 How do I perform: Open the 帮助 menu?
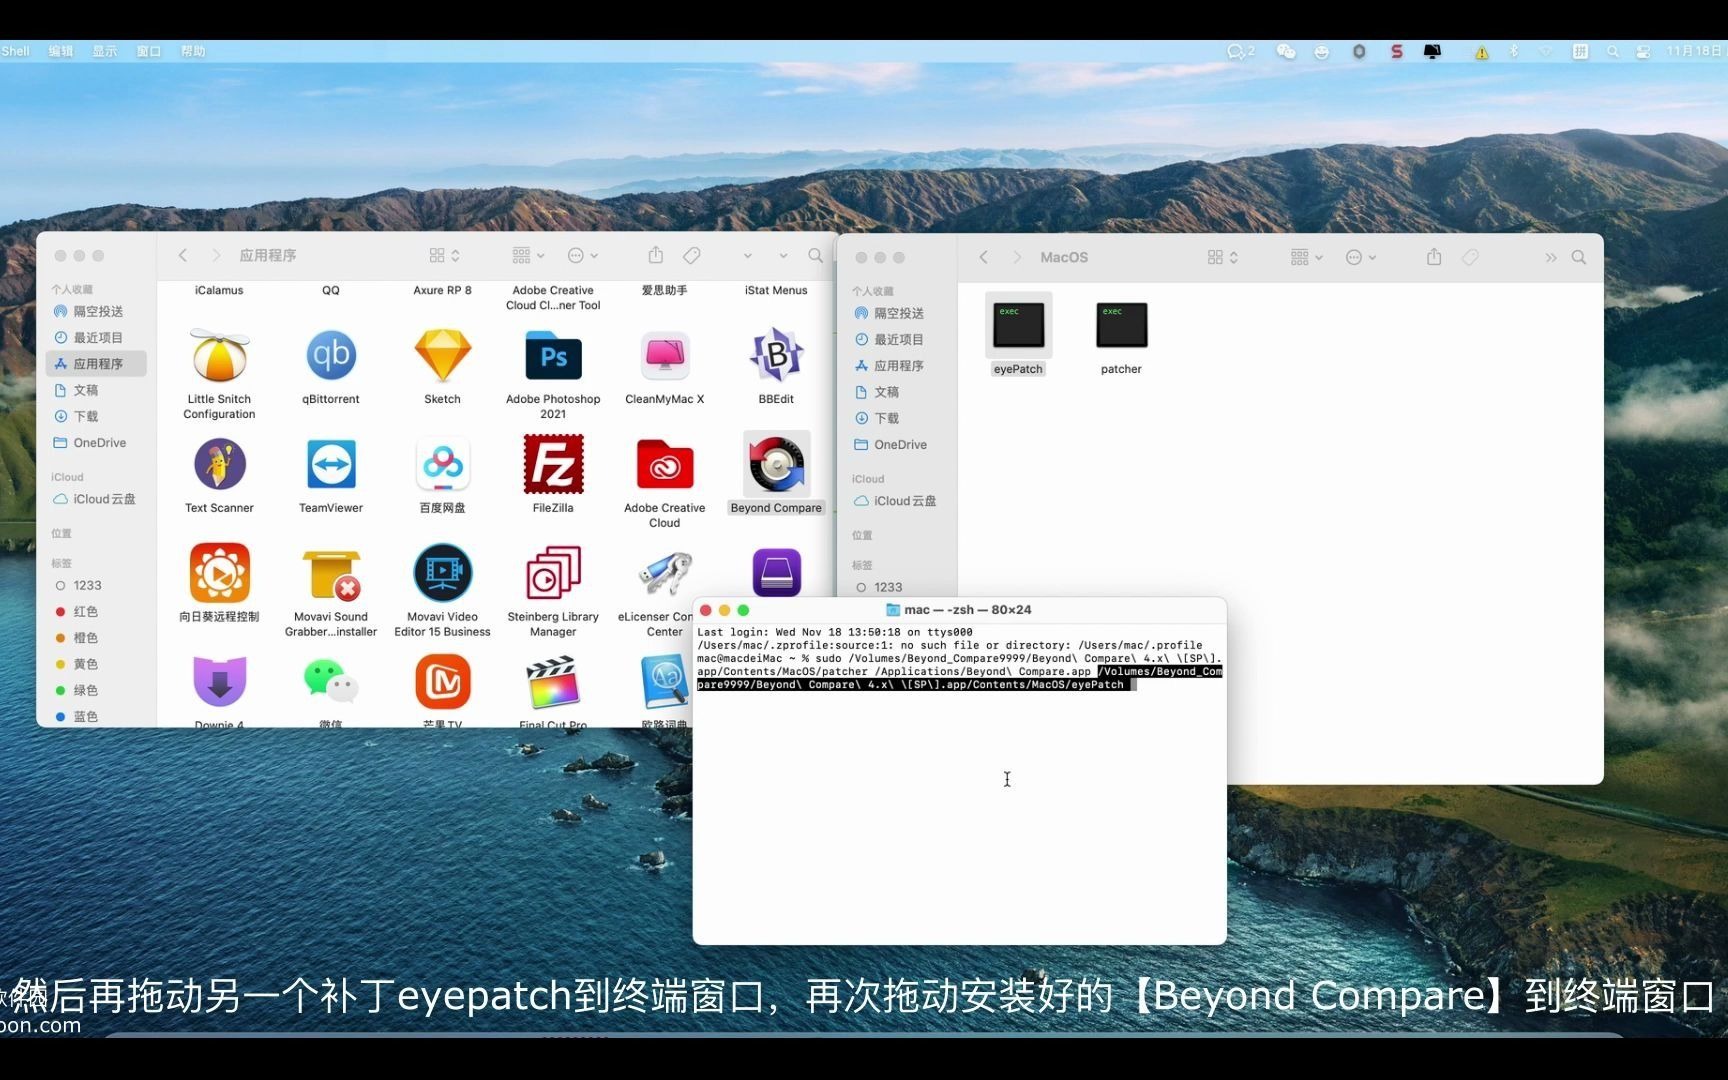click(193, 51)
